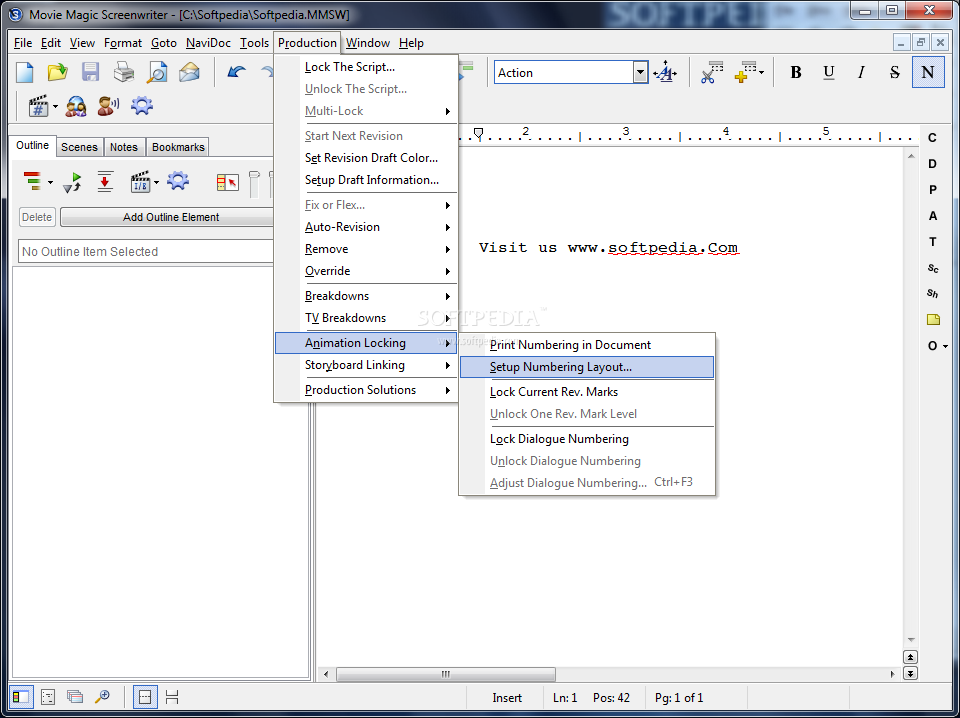Open the NaviDoc menu

point(208,43)
